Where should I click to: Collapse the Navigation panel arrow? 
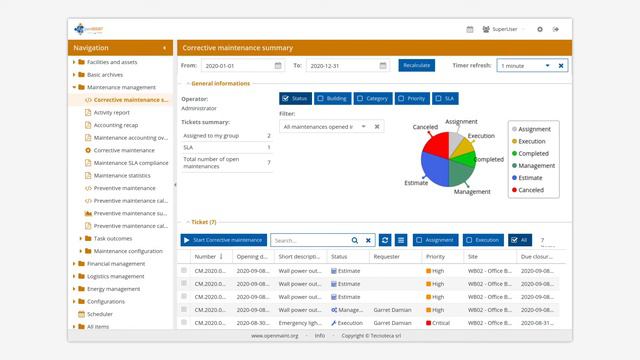(x=164, y=48)
